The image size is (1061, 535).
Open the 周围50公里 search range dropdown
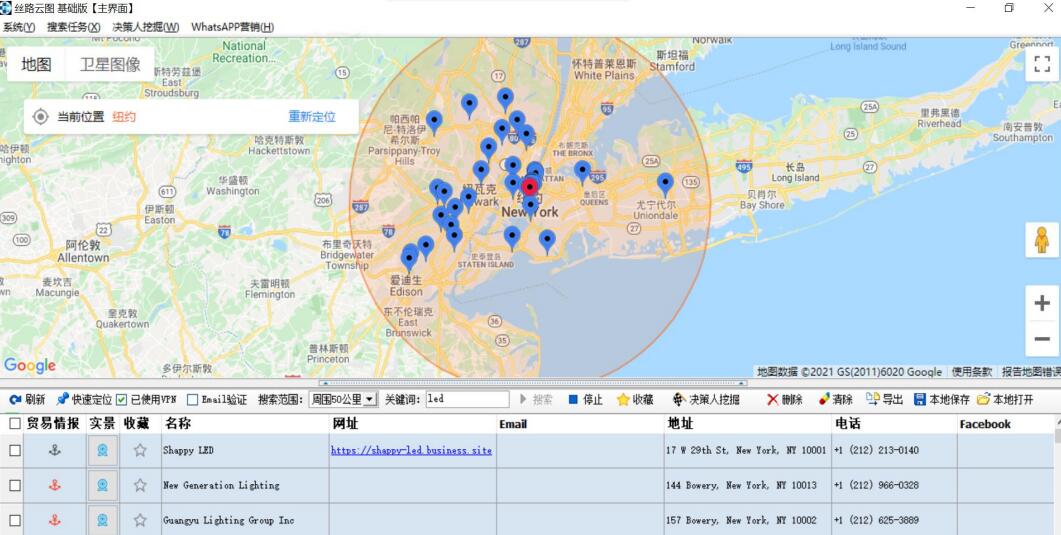(343, 400)
